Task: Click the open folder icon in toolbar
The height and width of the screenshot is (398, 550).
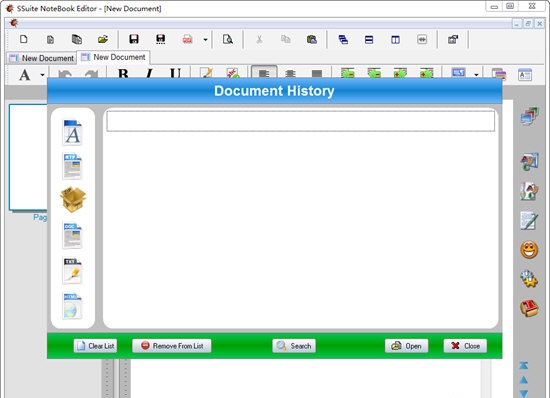Action: (103, 39)
